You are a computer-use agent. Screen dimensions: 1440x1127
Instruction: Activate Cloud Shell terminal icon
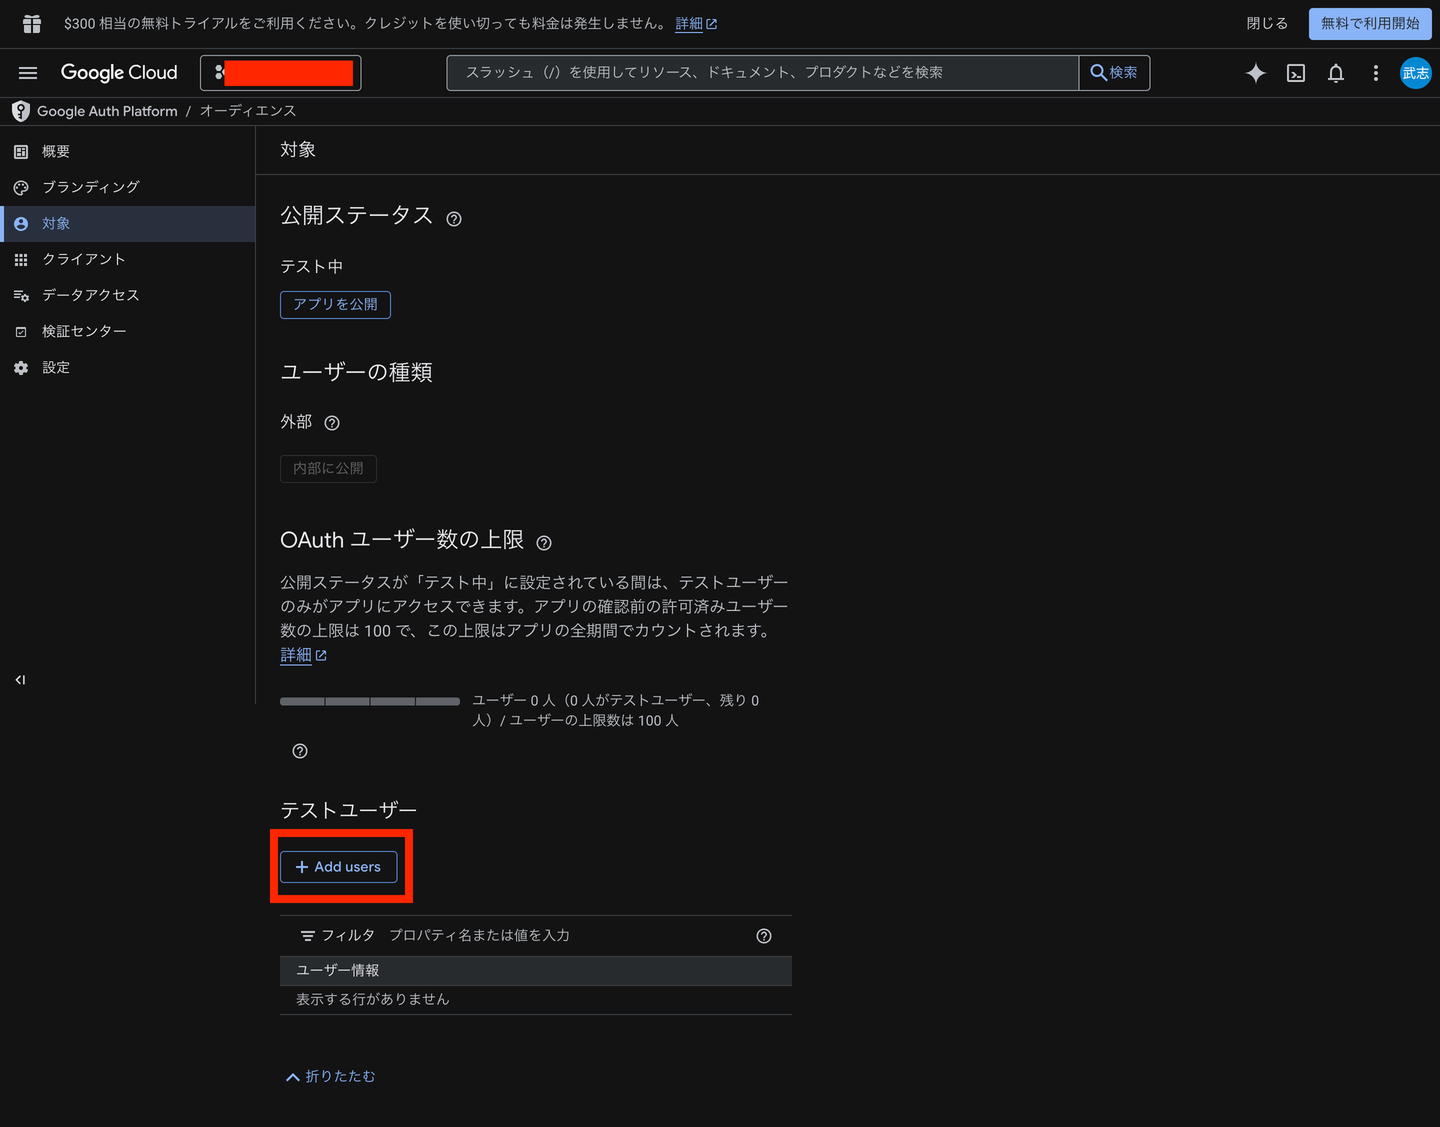pyautogui.click(x=1296, y=73)
